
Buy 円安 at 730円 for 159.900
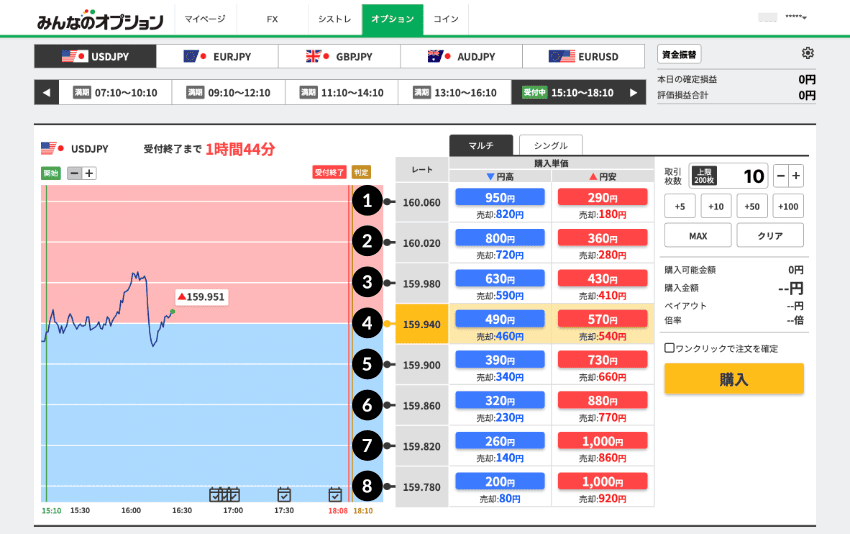pyautogui.click(x=602, y=360)
